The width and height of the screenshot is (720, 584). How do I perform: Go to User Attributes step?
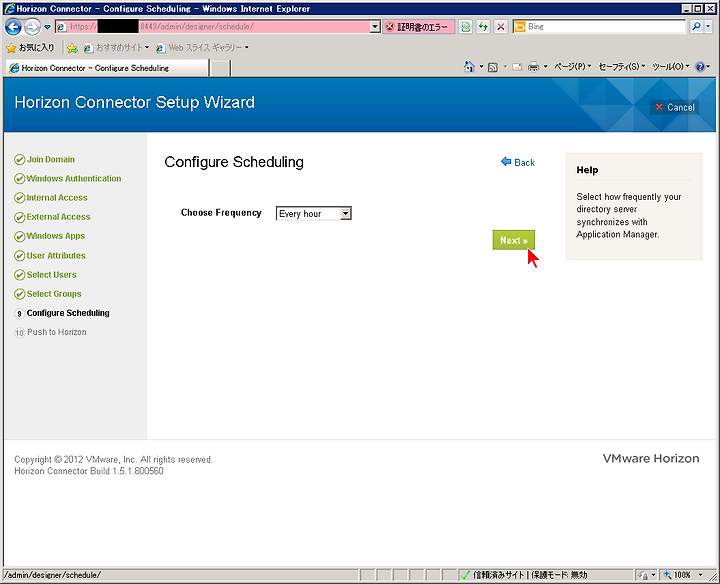56,256
